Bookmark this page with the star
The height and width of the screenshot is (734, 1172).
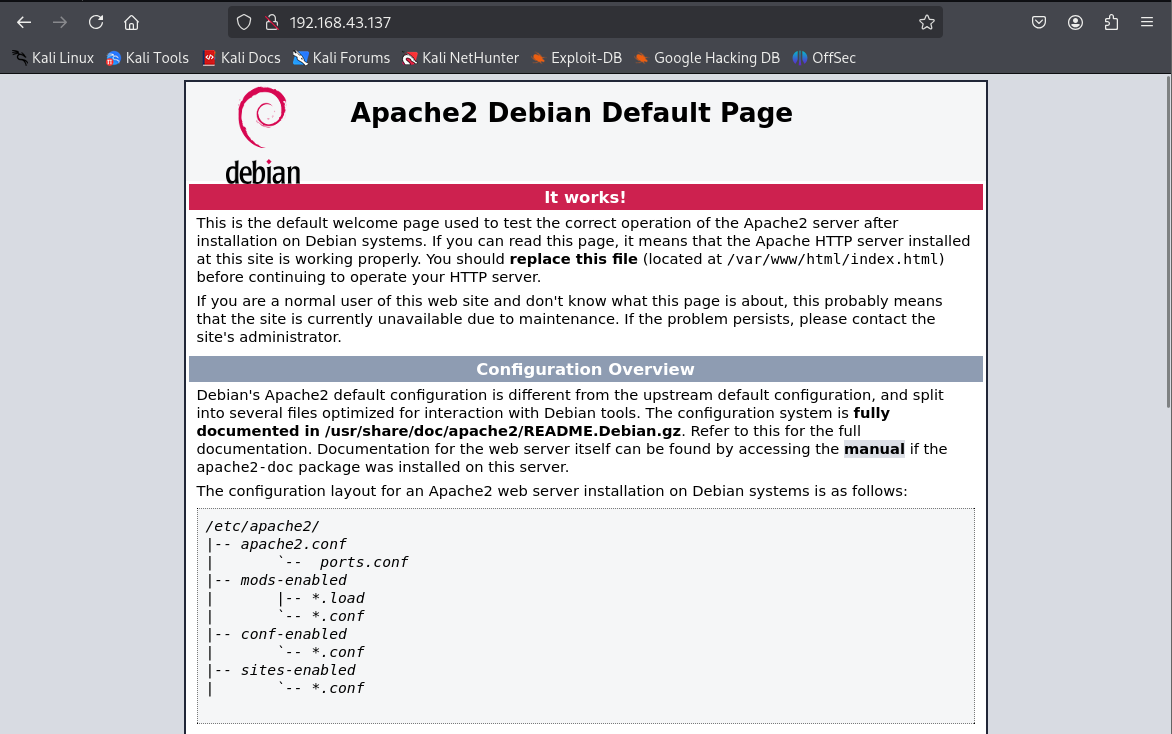(927, 22)
